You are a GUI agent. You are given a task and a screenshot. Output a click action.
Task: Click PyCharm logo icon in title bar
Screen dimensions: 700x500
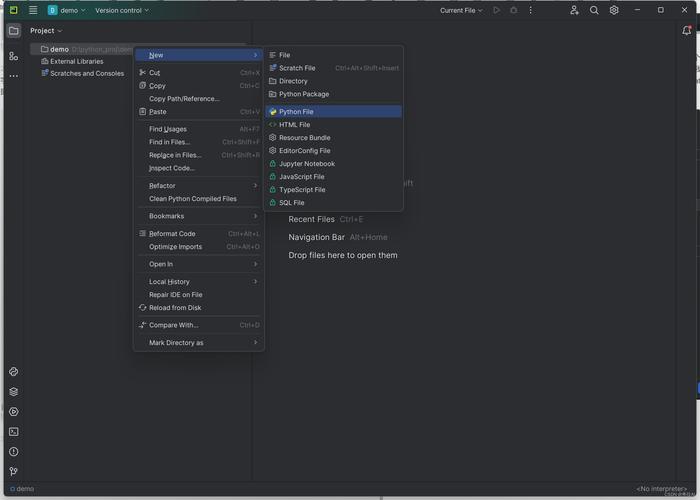click(14, 10)
